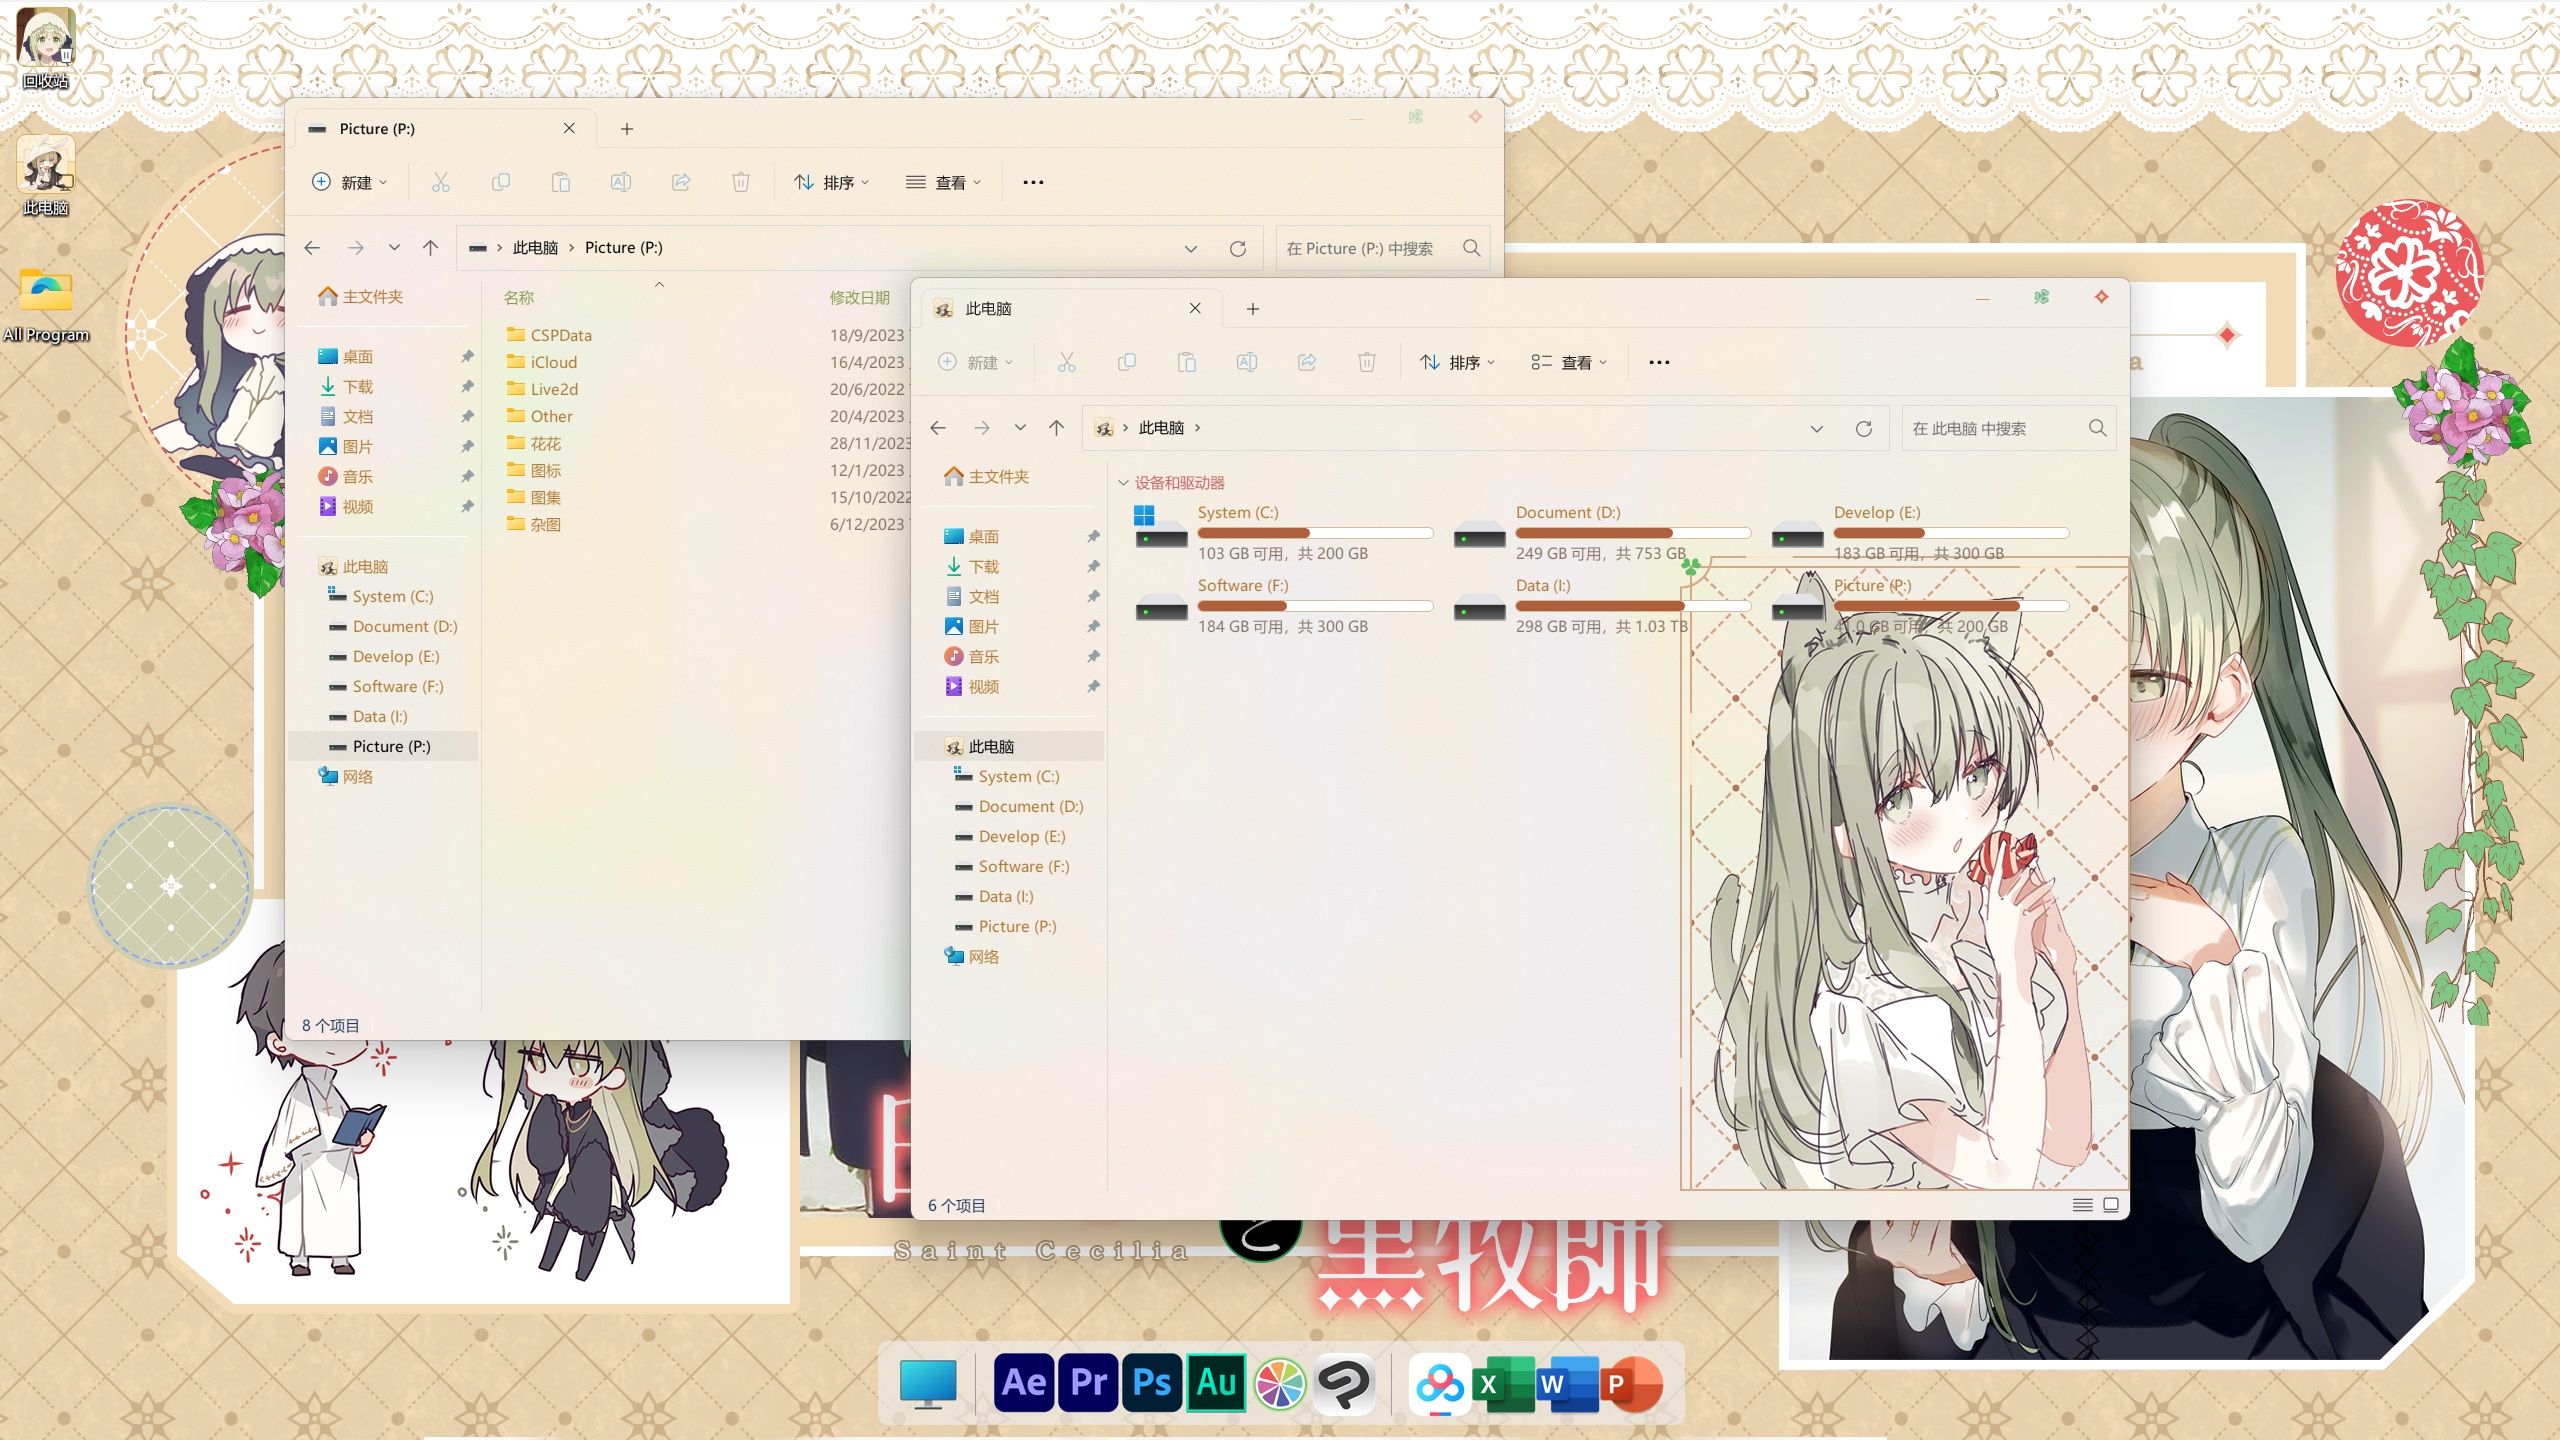The height and width of the screenshot is (1440, 2560).
Task: Open the 查看 view dropdown in Picture (P:) window
Action: (944, 182)
